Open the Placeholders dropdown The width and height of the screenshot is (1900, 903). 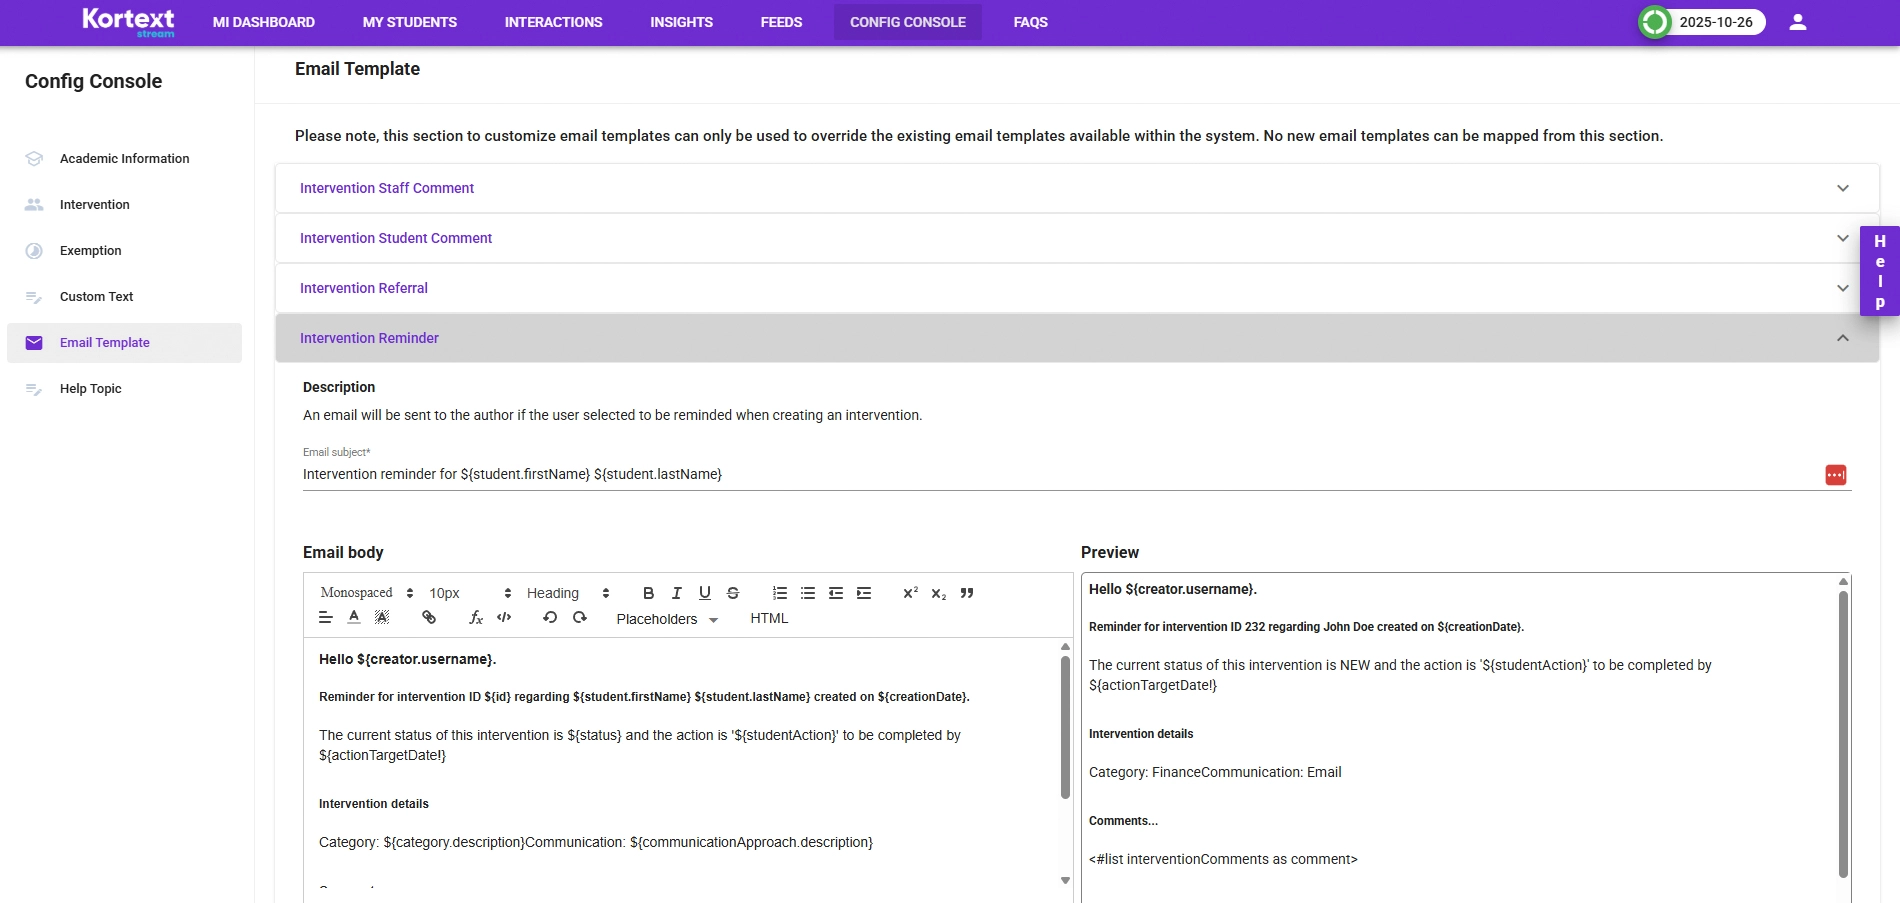[666, 619]
